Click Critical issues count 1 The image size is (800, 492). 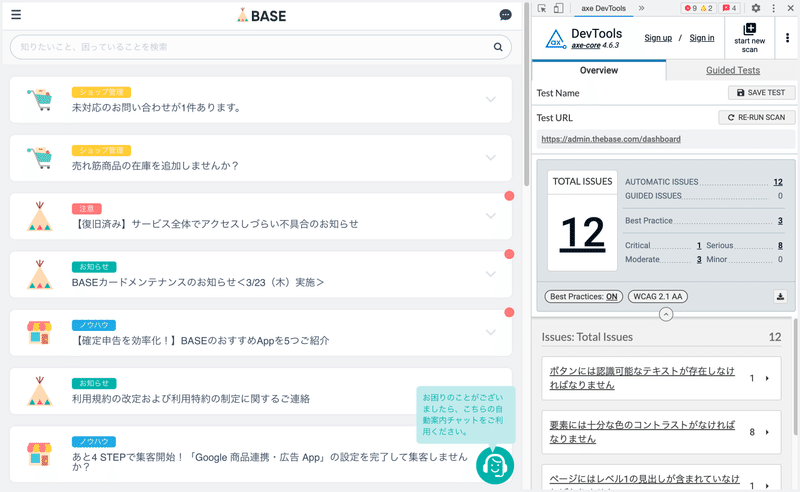(x=699, y=245)
